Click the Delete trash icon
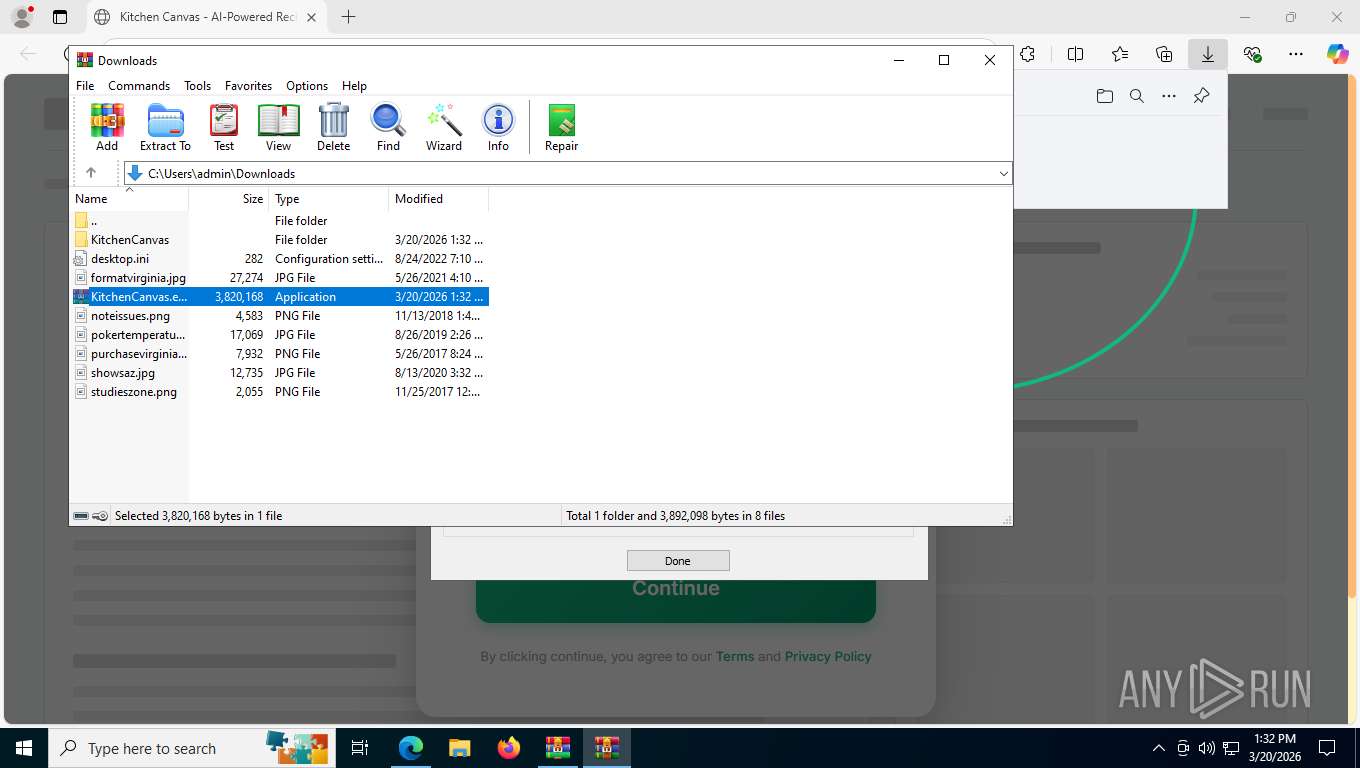1360x768 pixels. tap(333, 127)
